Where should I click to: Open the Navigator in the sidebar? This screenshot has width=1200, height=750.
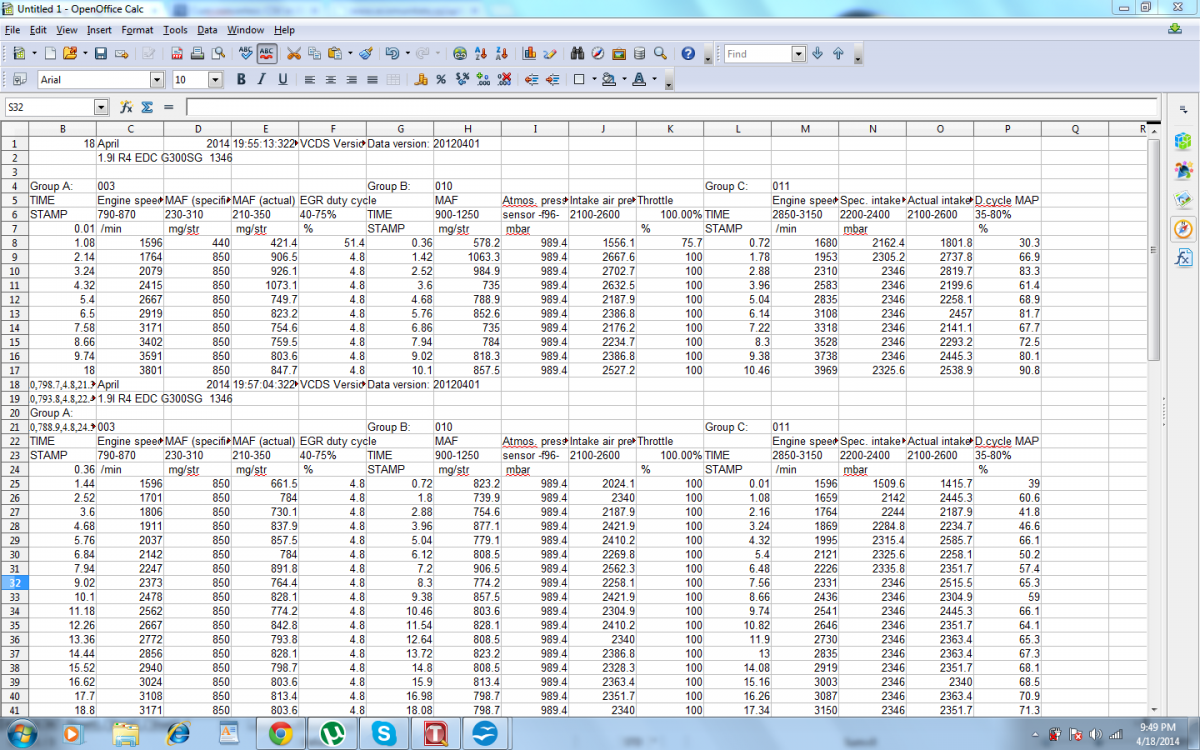tap(1182, 228)
